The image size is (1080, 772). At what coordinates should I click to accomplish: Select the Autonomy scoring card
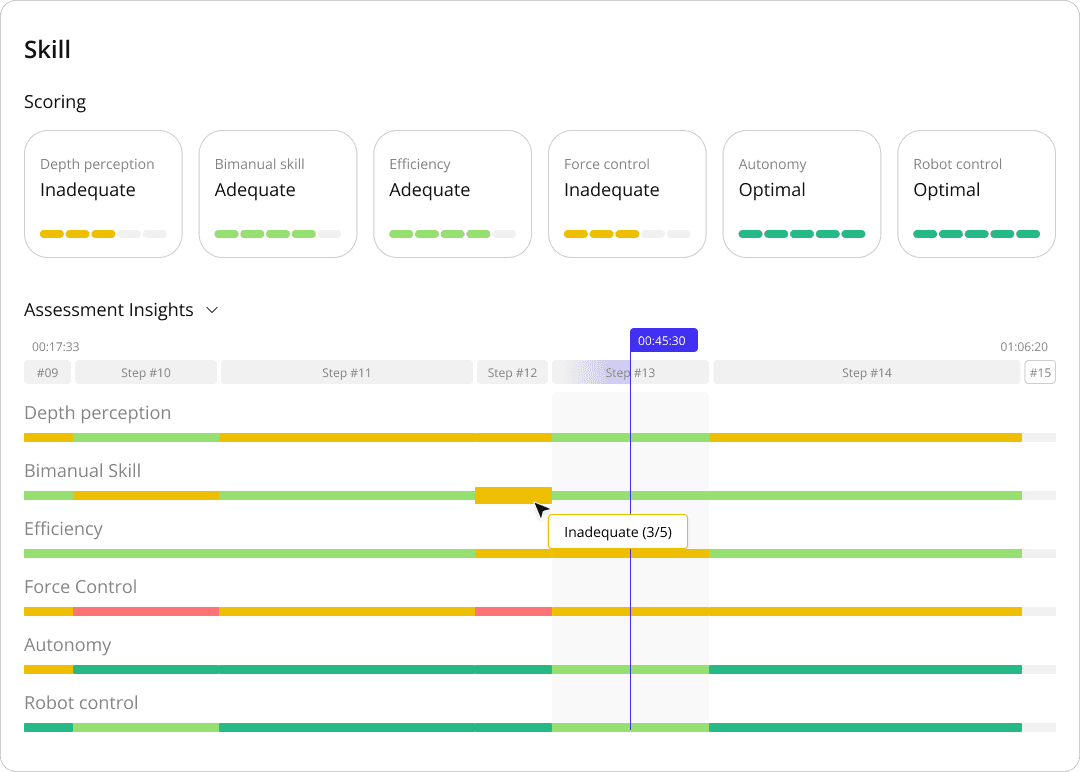pyautogui.click(x=801, y=193)
